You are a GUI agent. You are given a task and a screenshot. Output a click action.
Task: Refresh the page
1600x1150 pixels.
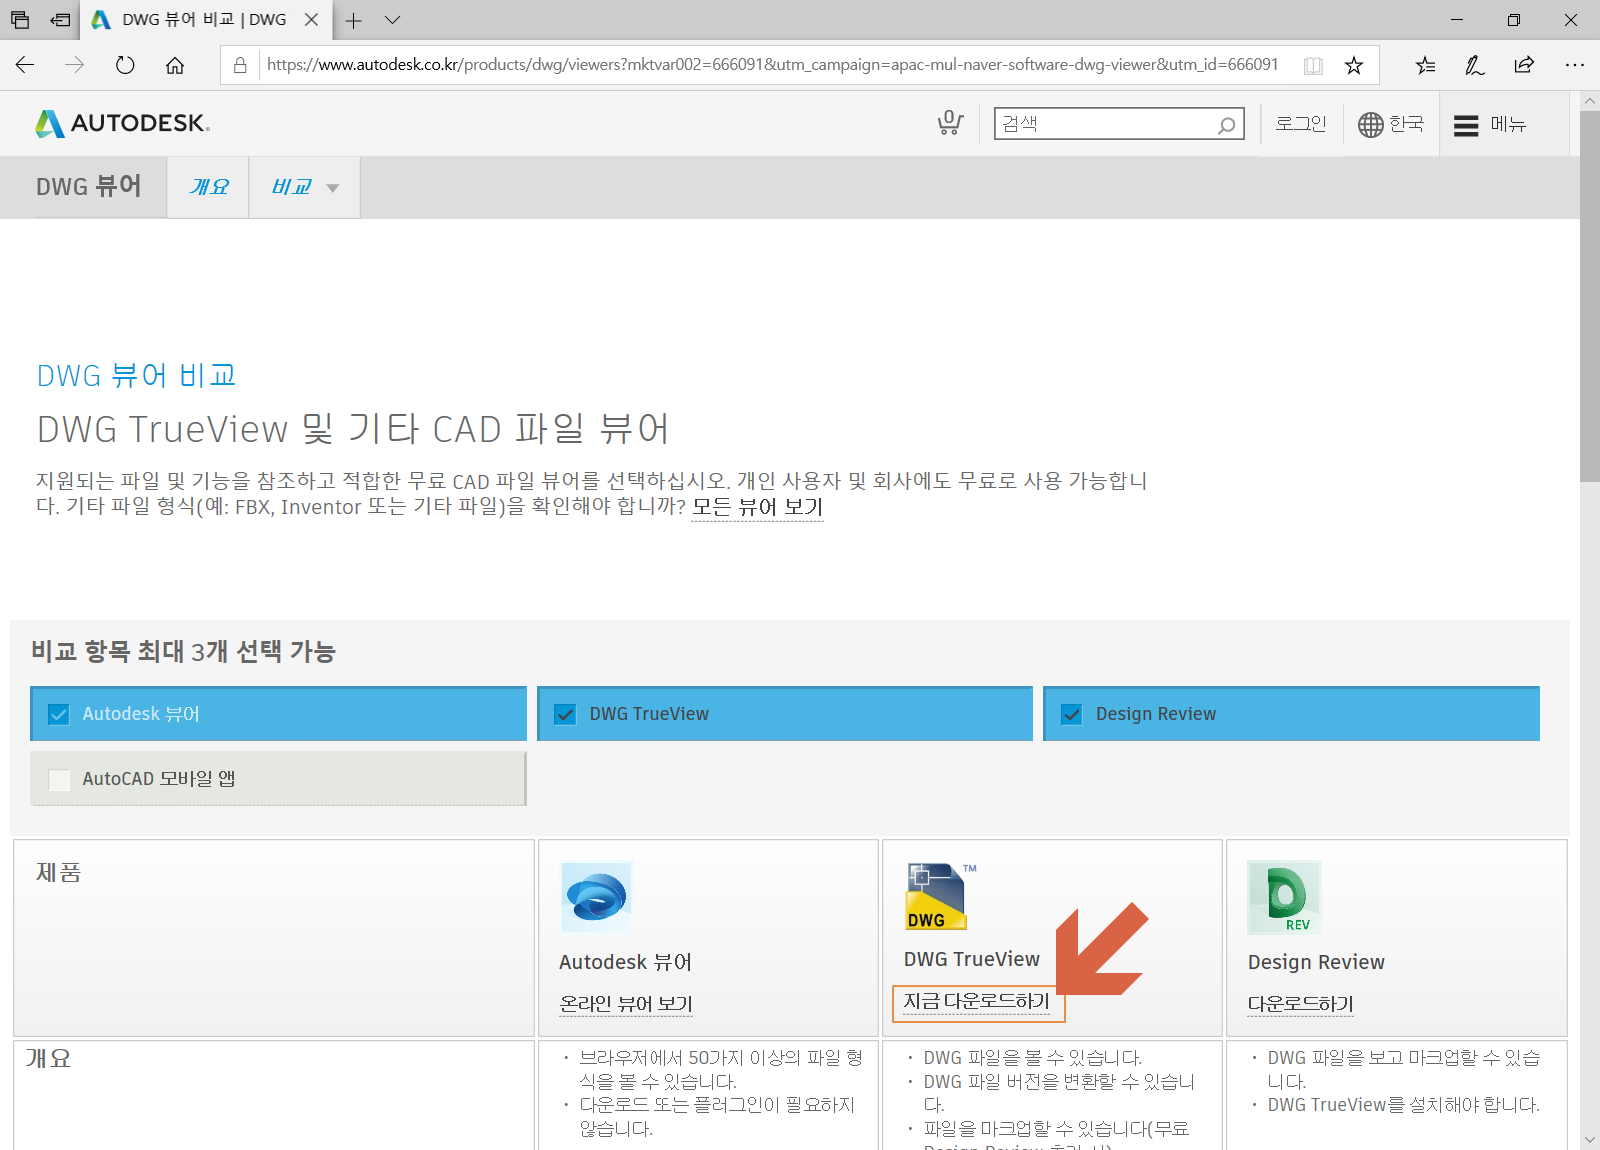125,65
